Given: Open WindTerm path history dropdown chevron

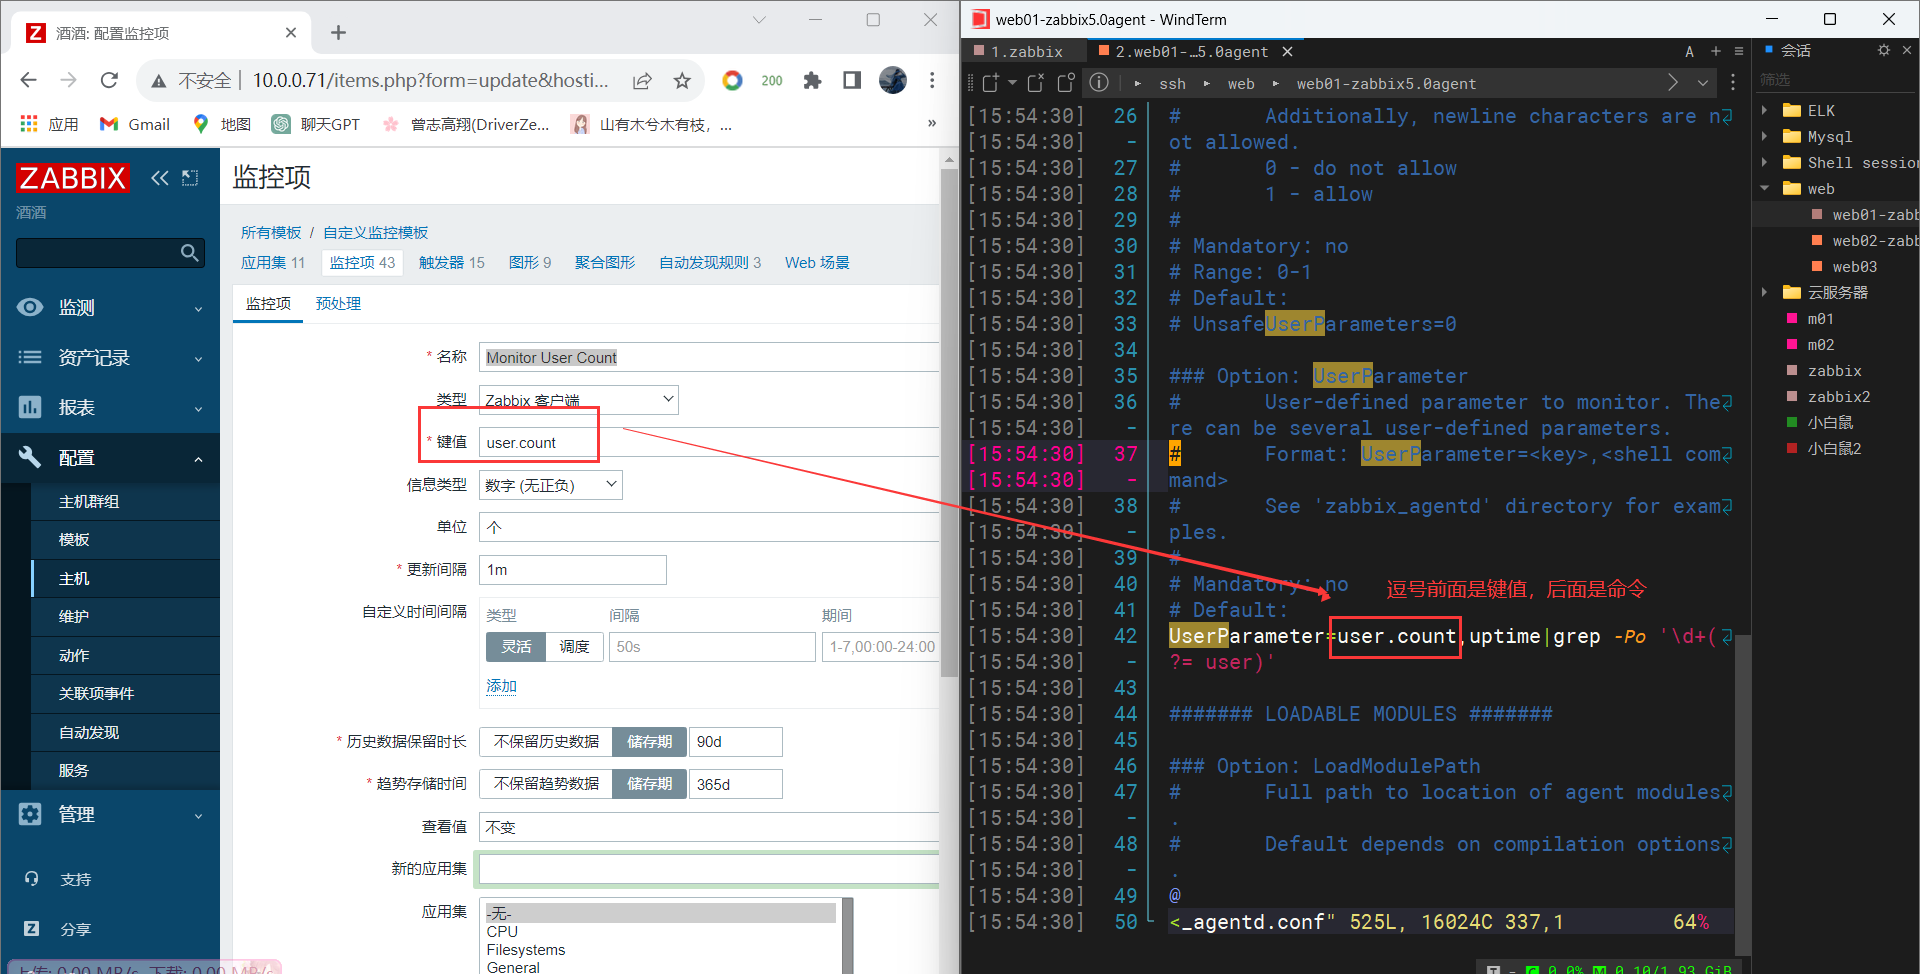Looking at the screenshot, I should pos(1703,83).
